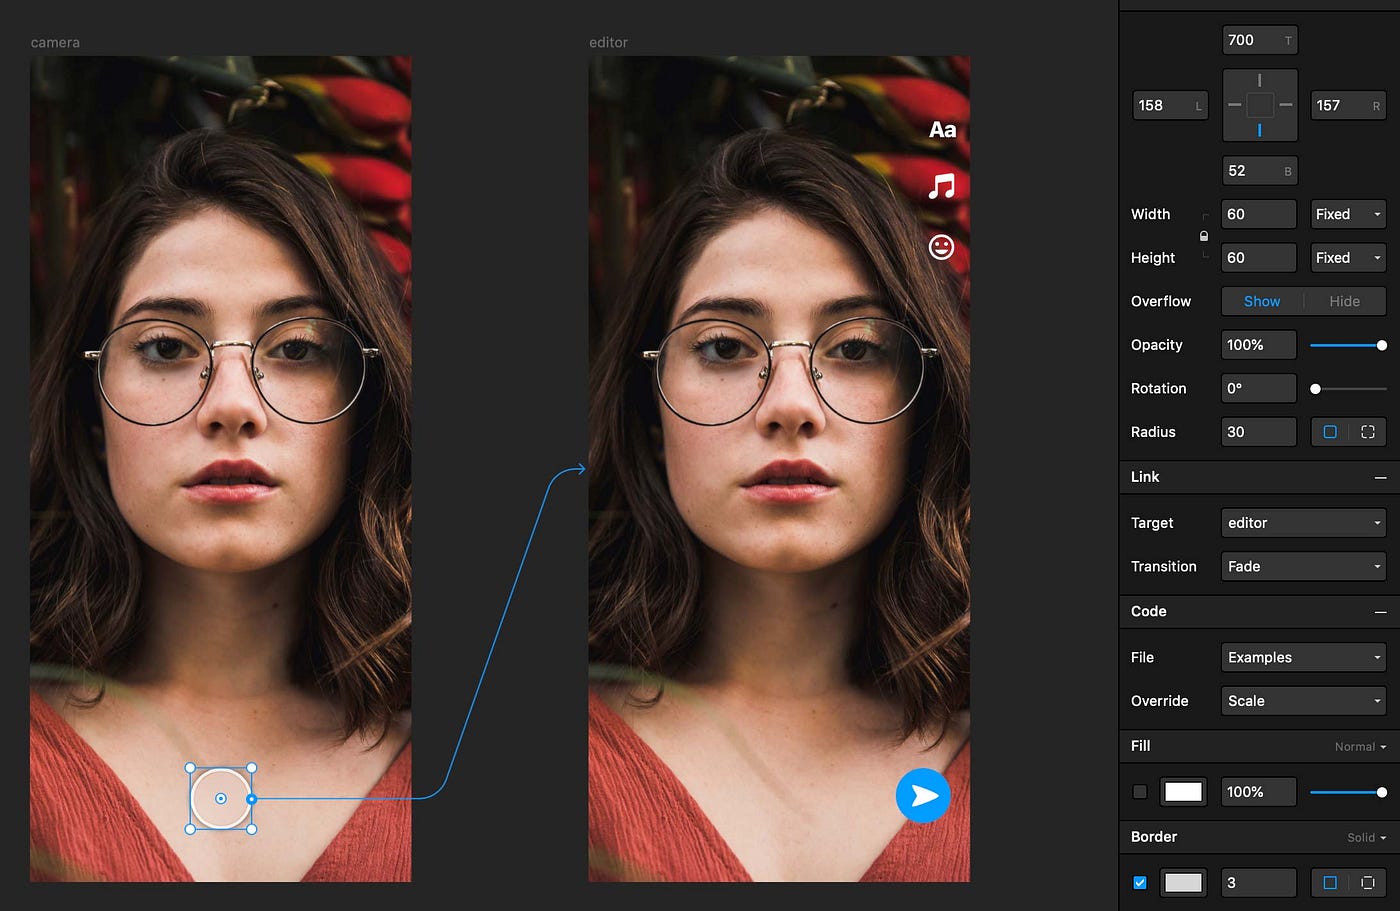The image size is (1400, 911).
Task: Click the top constraint field showing 700
Action: tap(1260, 40)
